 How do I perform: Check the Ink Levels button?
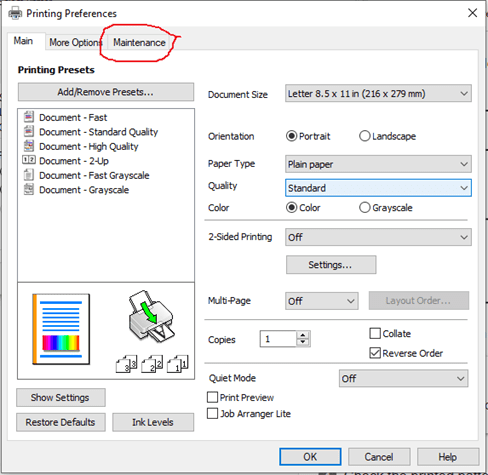point(153,422)
